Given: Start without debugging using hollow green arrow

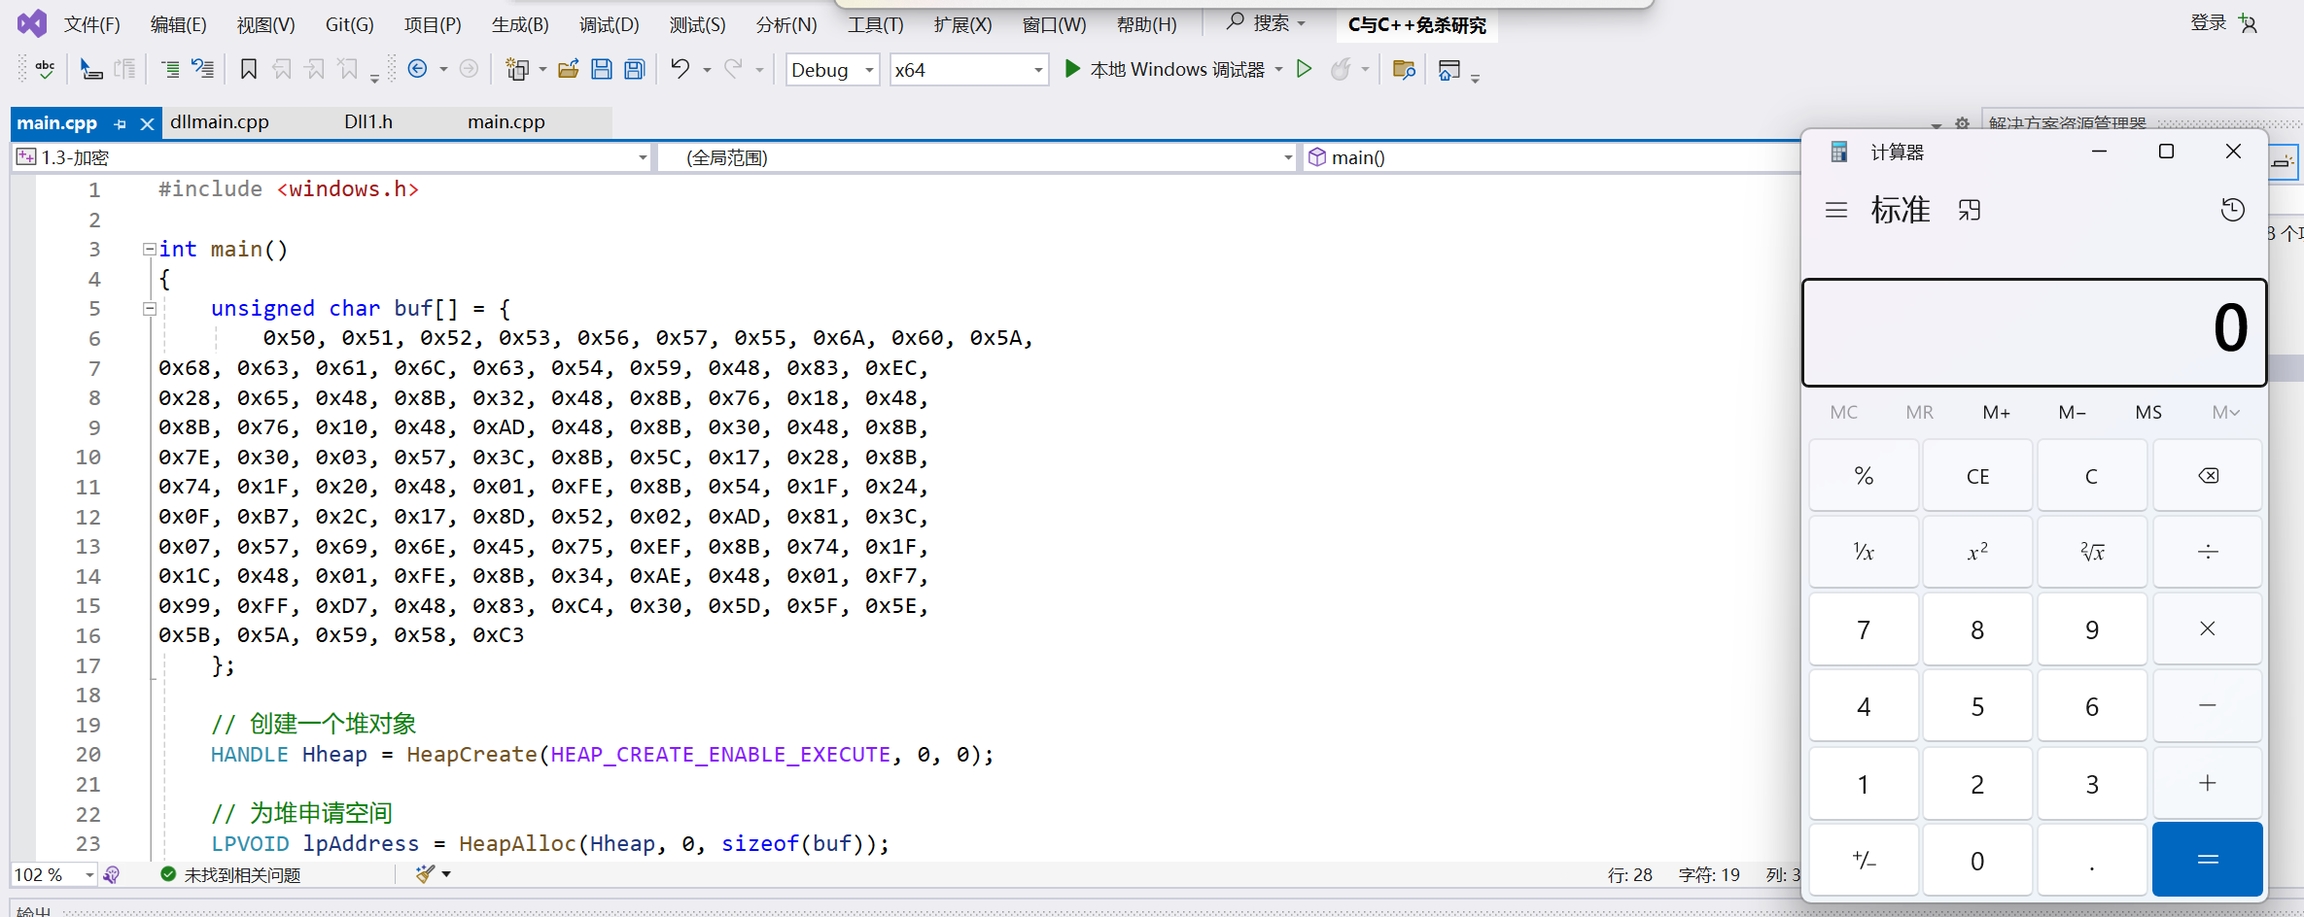Looking at the screenshot, I should [x=1304, y=69].
